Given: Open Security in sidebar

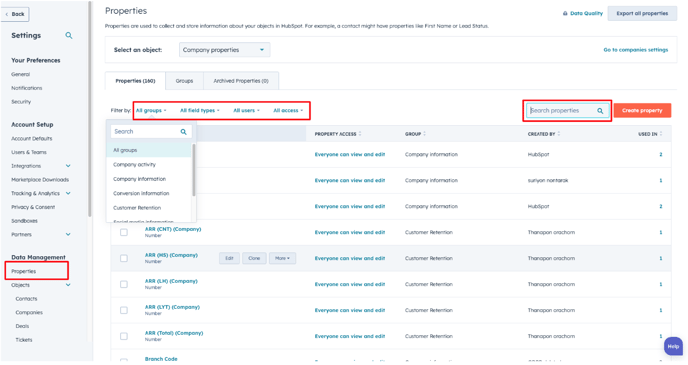Looking at the screenshot, I should (x=21, y=102).
